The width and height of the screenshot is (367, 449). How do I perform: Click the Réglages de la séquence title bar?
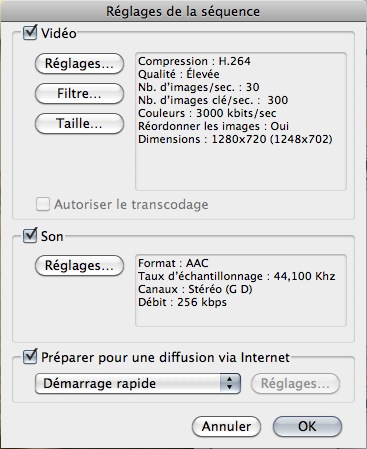183,11
